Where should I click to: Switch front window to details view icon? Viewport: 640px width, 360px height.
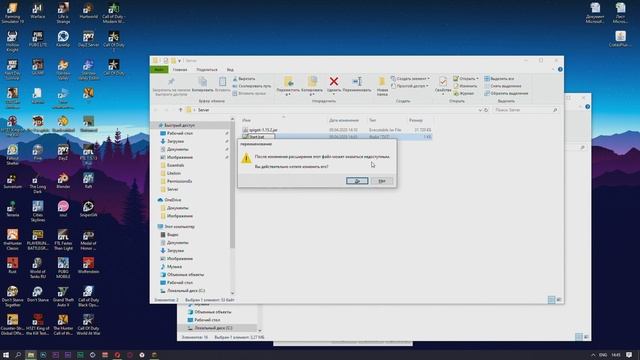point(551,300)
